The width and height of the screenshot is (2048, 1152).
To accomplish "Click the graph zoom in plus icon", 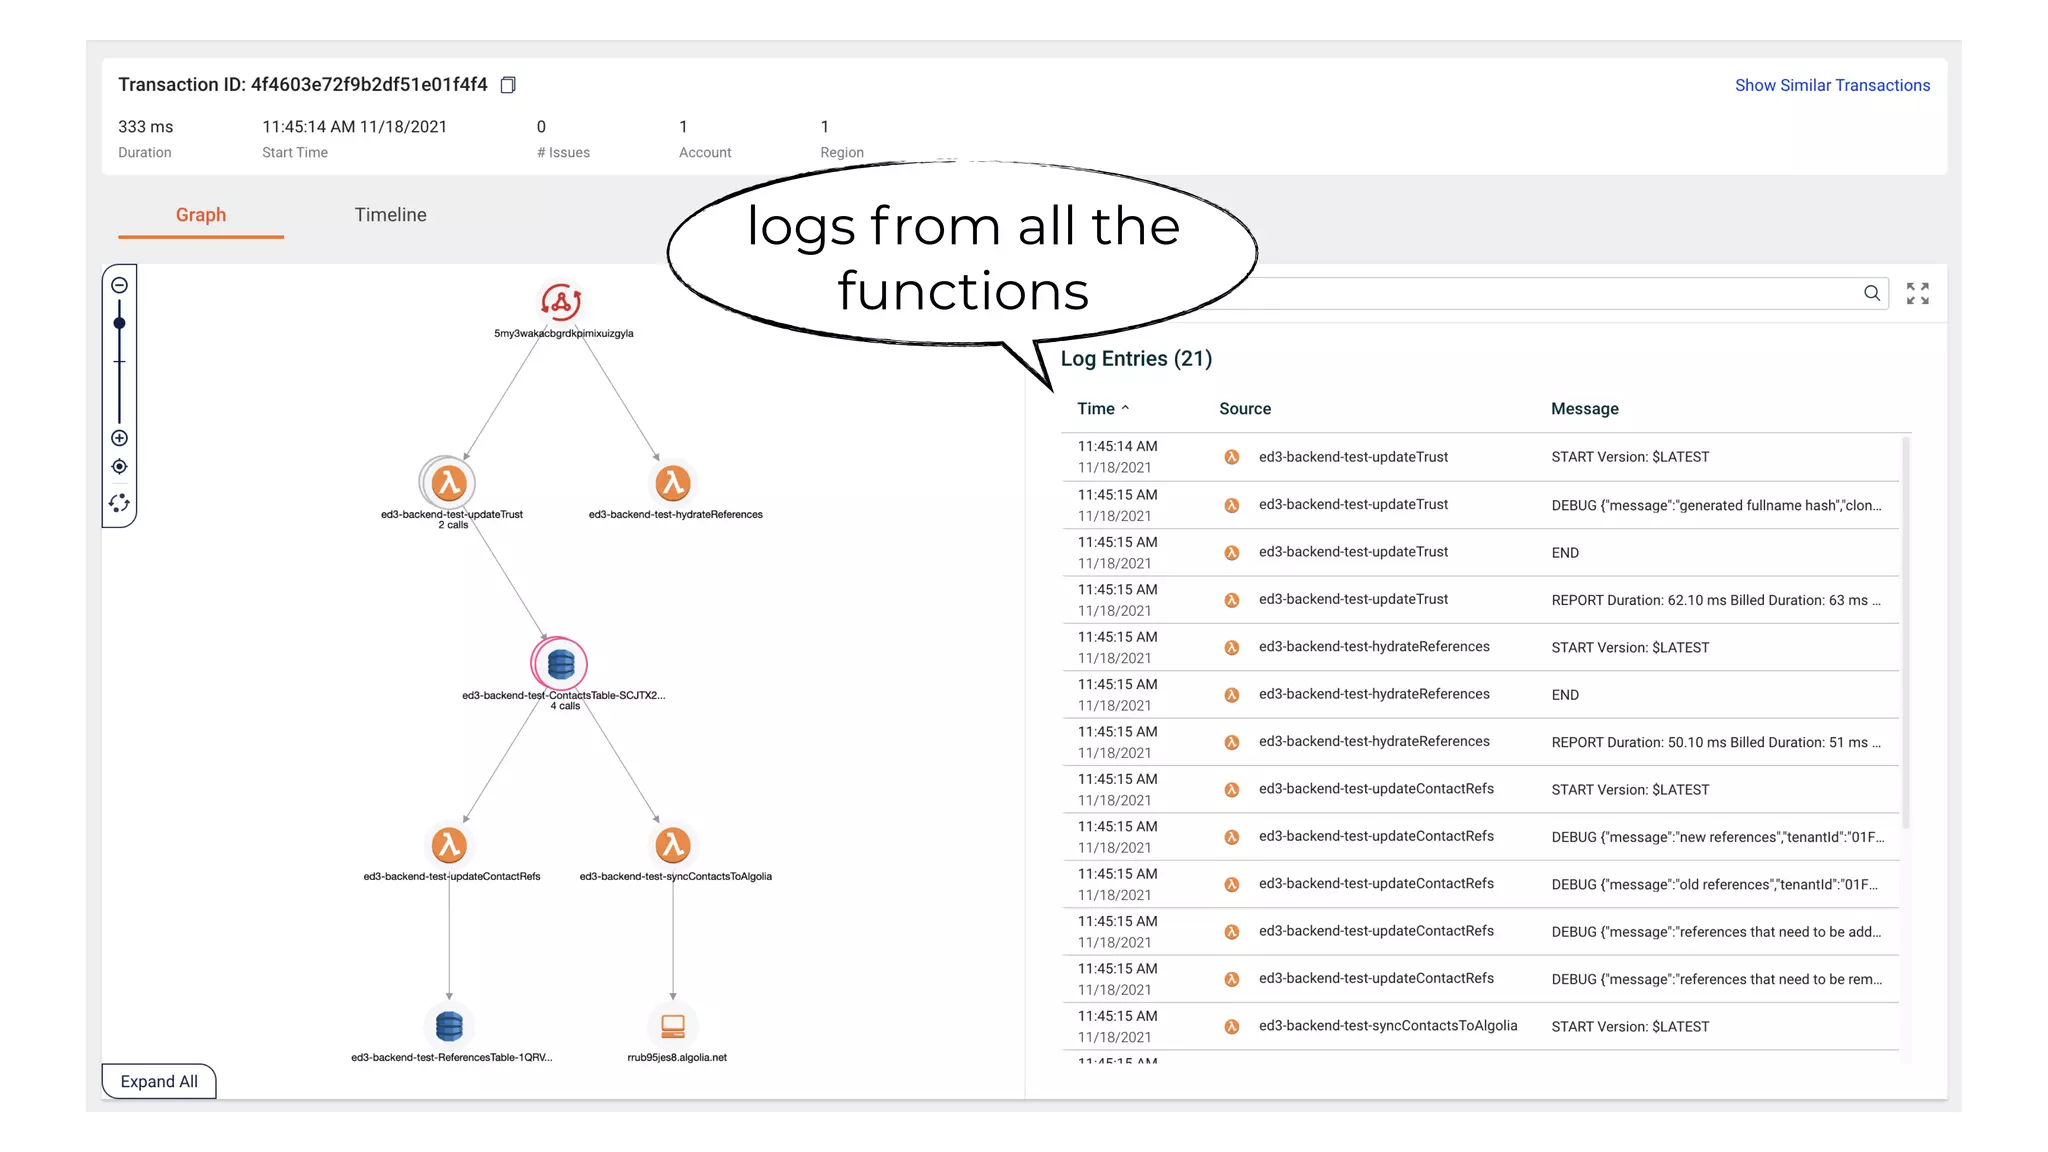I will (119, 438).
